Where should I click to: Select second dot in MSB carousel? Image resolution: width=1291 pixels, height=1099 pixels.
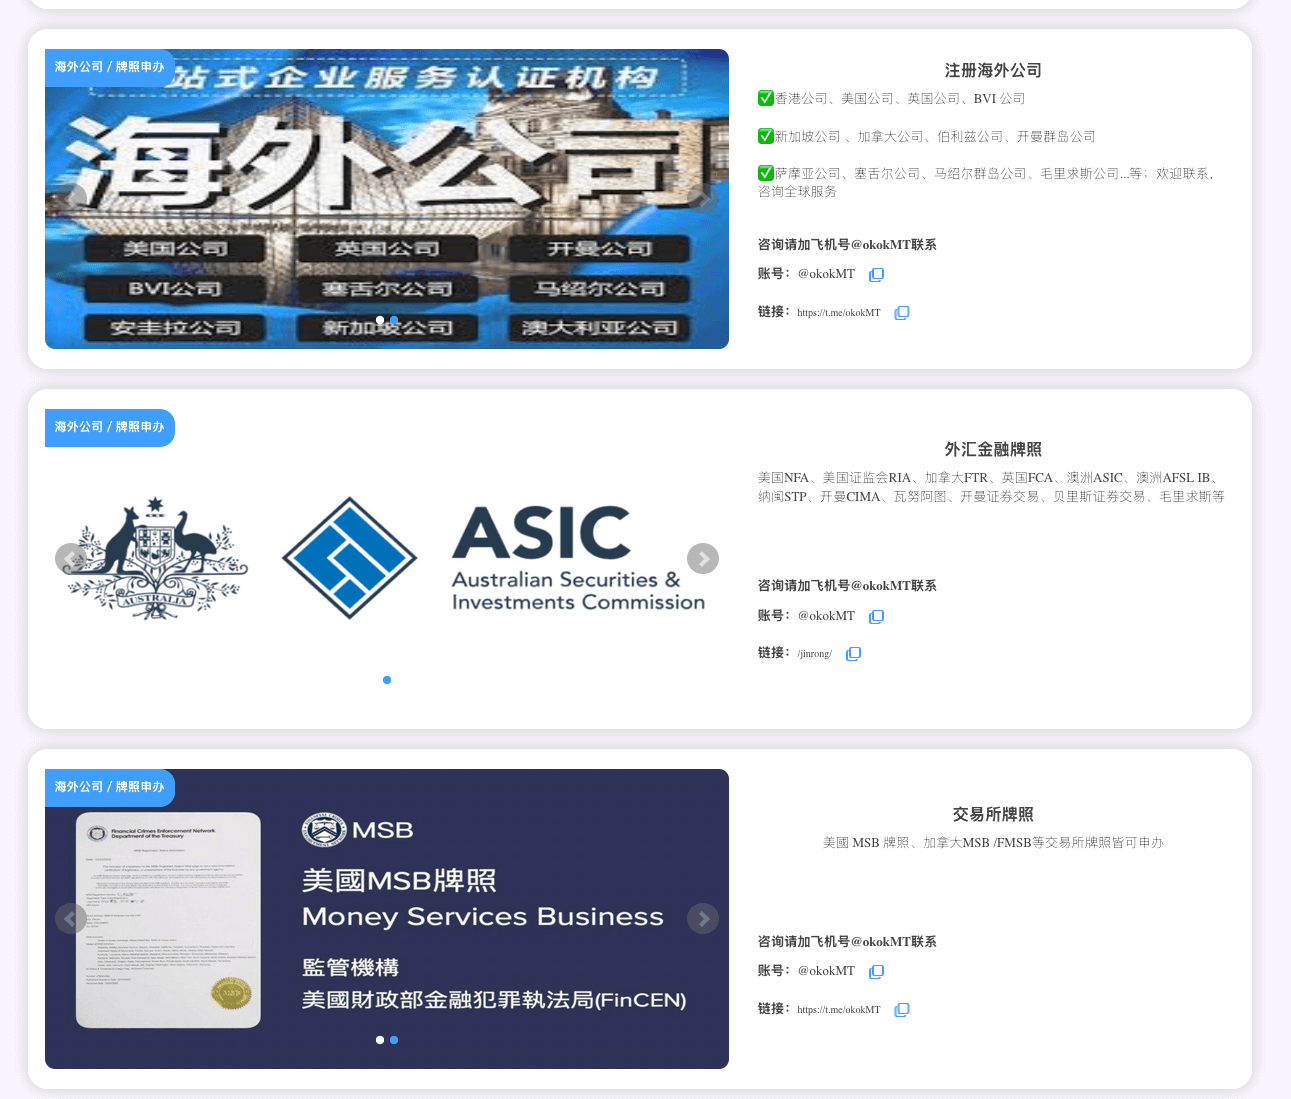click(x=394, y=1040)
